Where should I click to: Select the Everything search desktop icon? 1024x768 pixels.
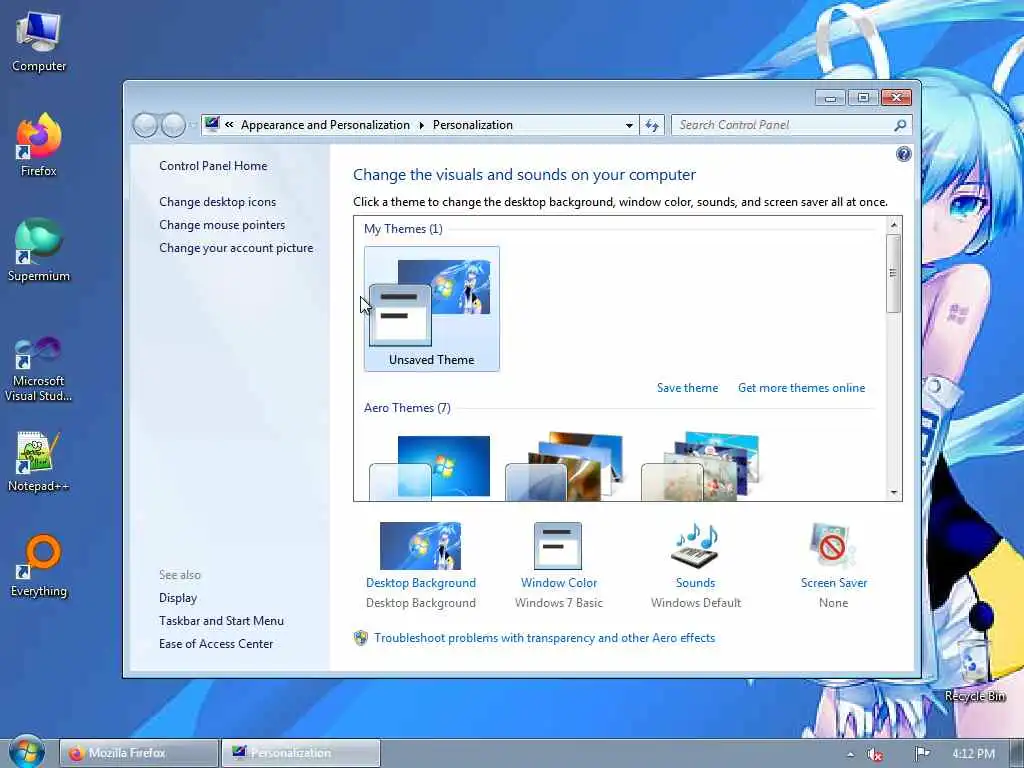click(39, 566)
